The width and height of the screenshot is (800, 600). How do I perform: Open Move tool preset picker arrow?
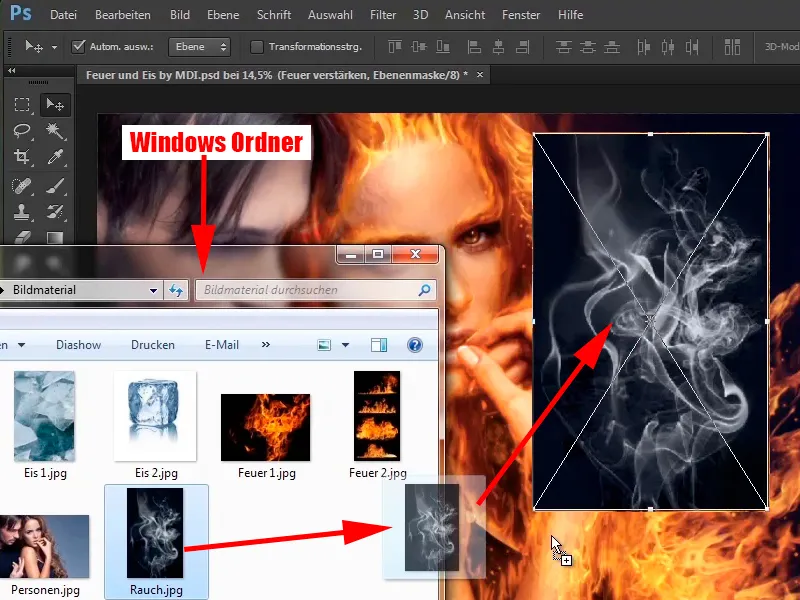pyautogui.click(x=54, y=47)
